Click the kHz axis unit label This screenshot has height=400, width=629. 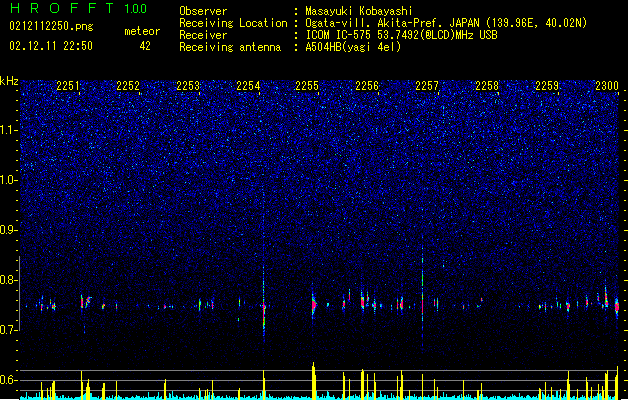point(9,81)
